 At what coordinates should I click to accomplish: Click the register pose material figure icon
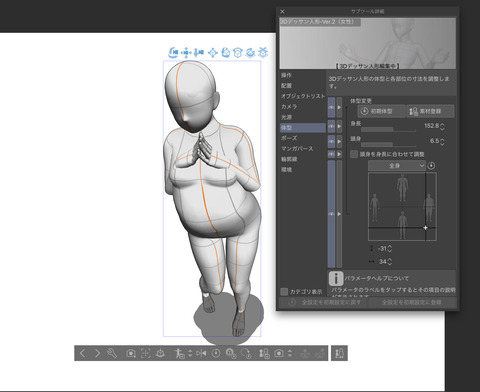180,353
